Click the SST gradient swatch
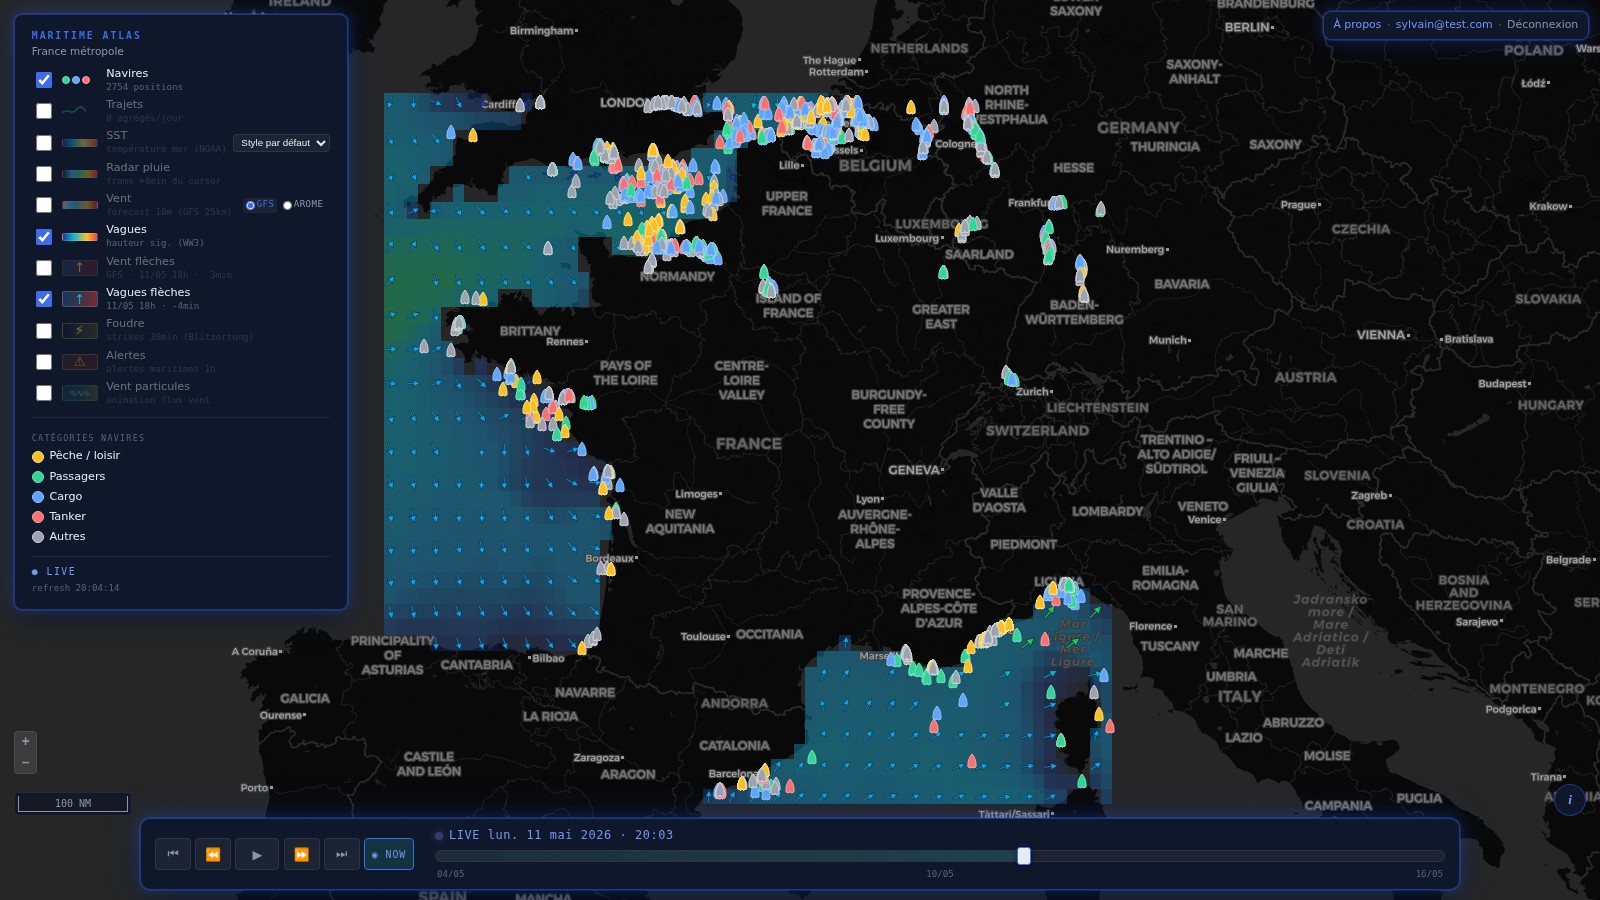1600x900 pixels. click(80, 143)
